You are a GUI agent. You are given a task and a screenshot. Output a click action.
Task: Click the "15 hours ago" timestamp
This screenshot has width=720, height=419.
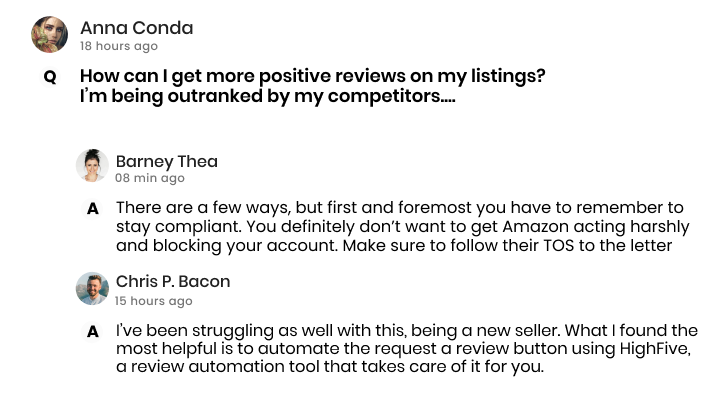153,300
